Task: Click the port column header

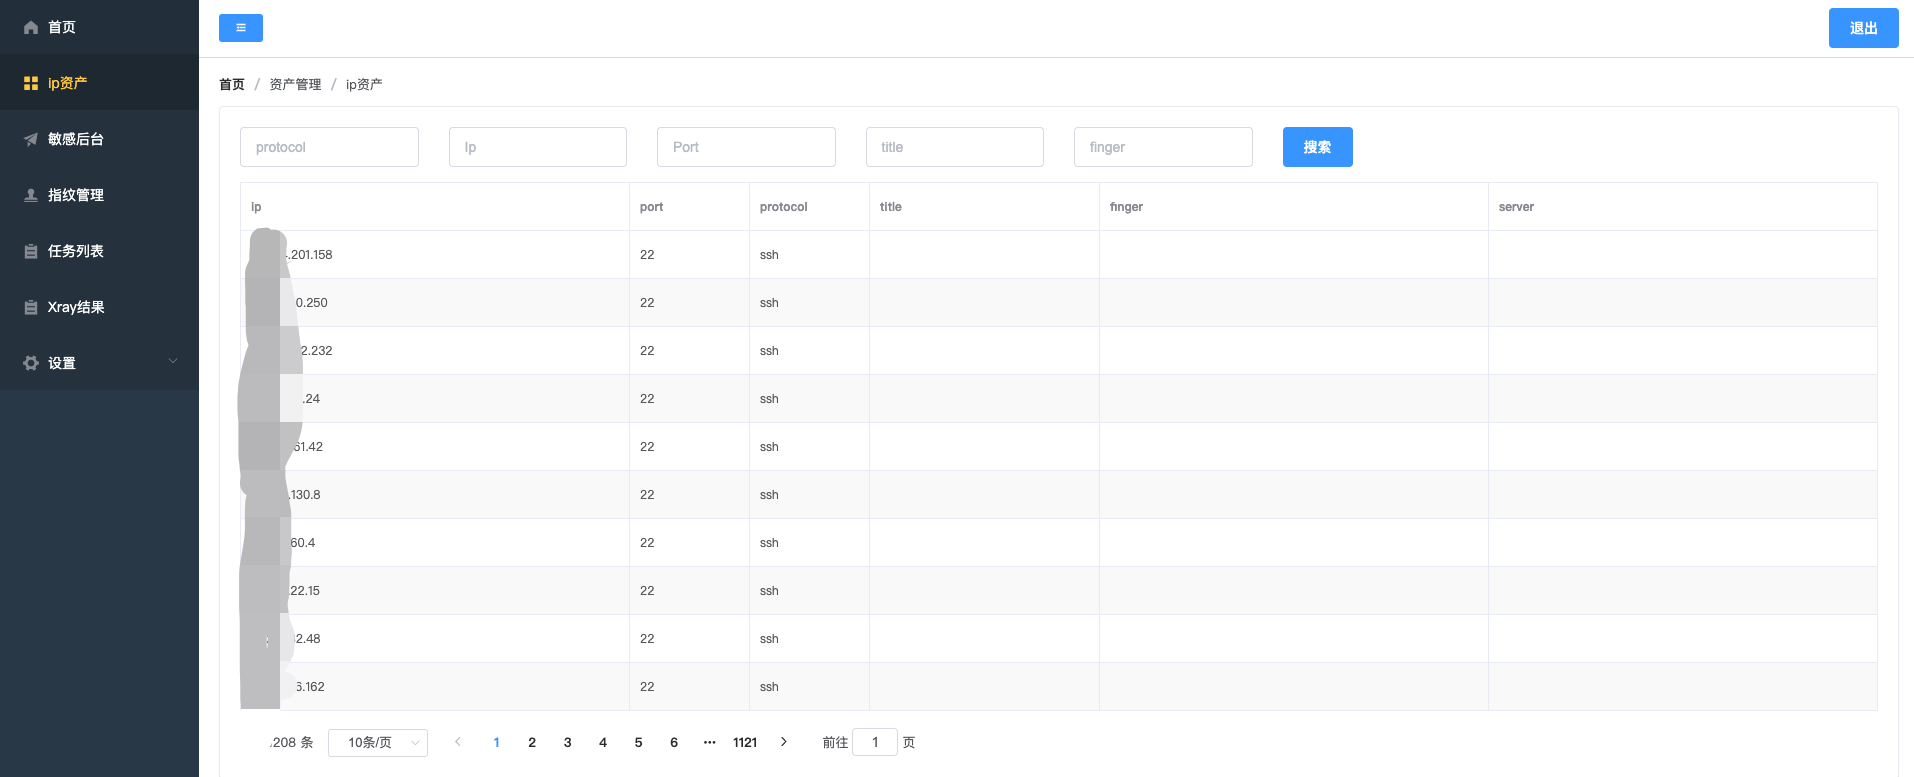Action: click(x=689, y=207)
